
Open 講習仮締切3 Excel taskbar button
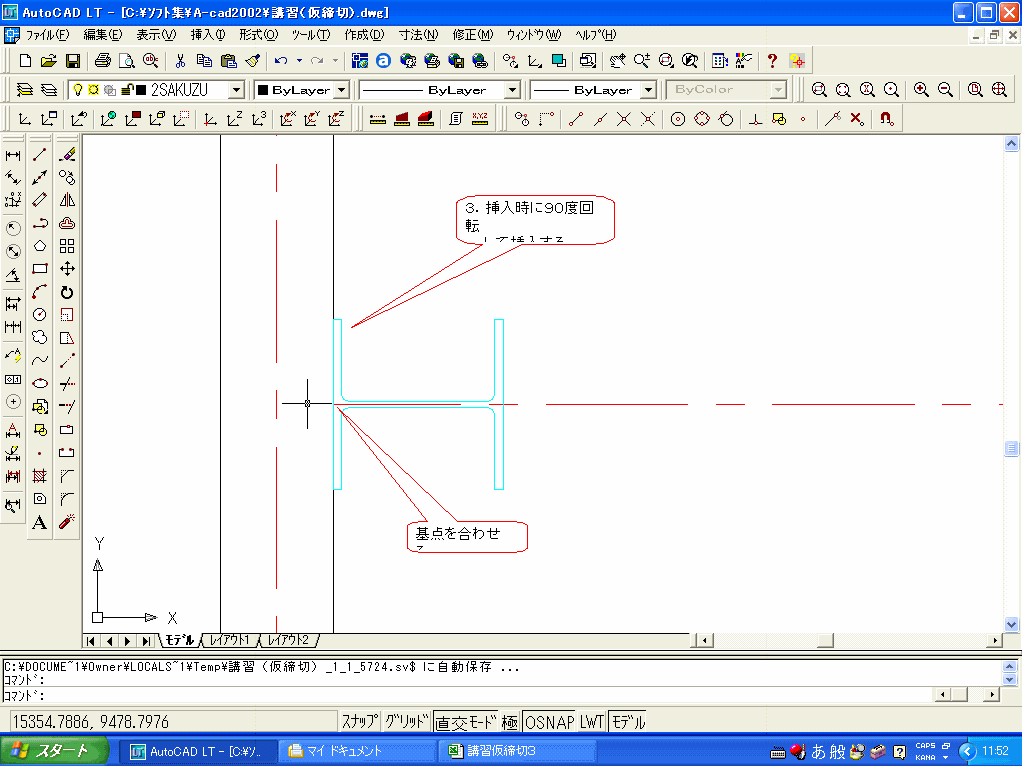coord(515,751)
